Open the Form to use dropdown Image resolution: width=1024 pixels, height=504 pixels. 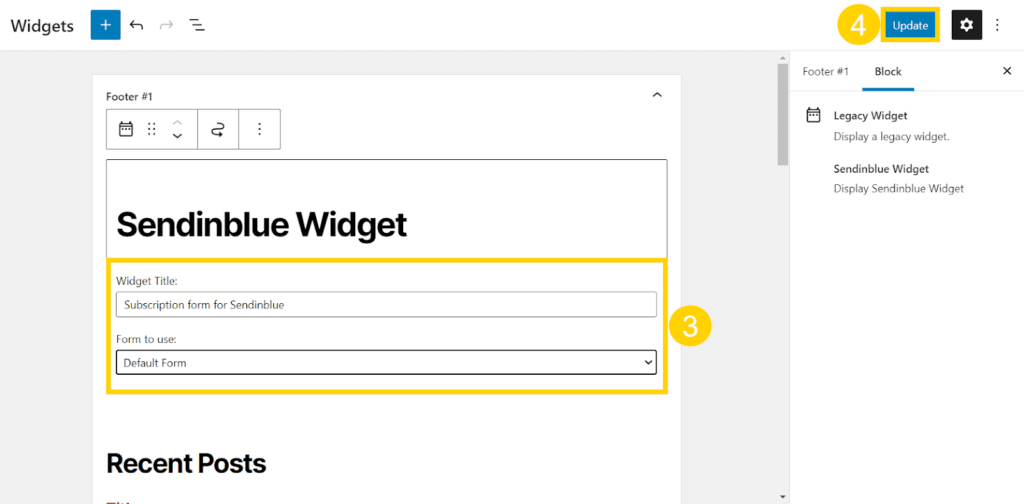point(387,362)
